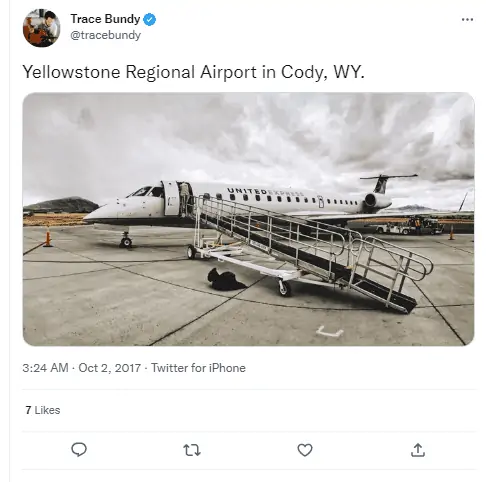
Task: Click the blue verified badge next to Trace Bundy
Action: pos(149,19)
